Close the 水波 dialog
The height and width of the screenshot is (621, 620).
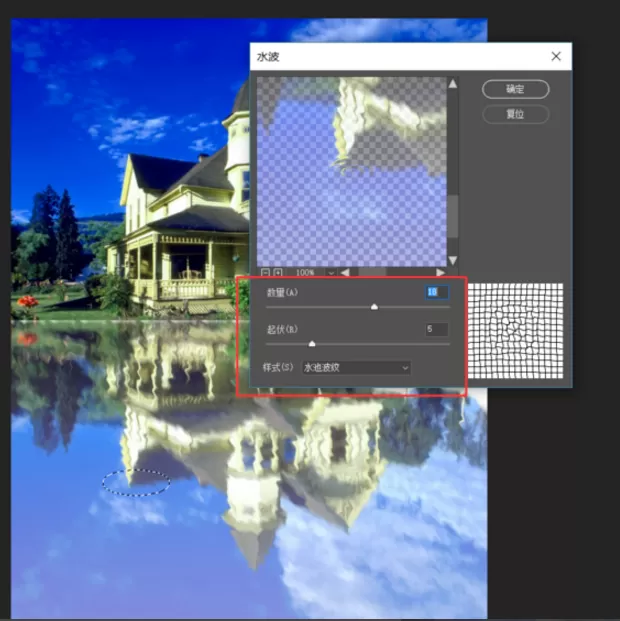pyautogui.click(x=556, y=57)
